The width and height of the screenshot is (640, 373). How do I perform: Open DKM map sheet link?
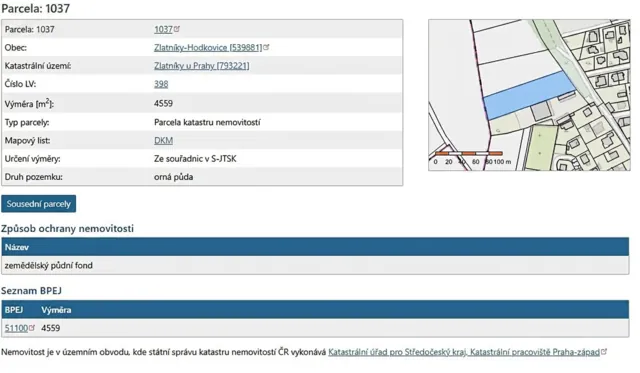coord(163,140)
